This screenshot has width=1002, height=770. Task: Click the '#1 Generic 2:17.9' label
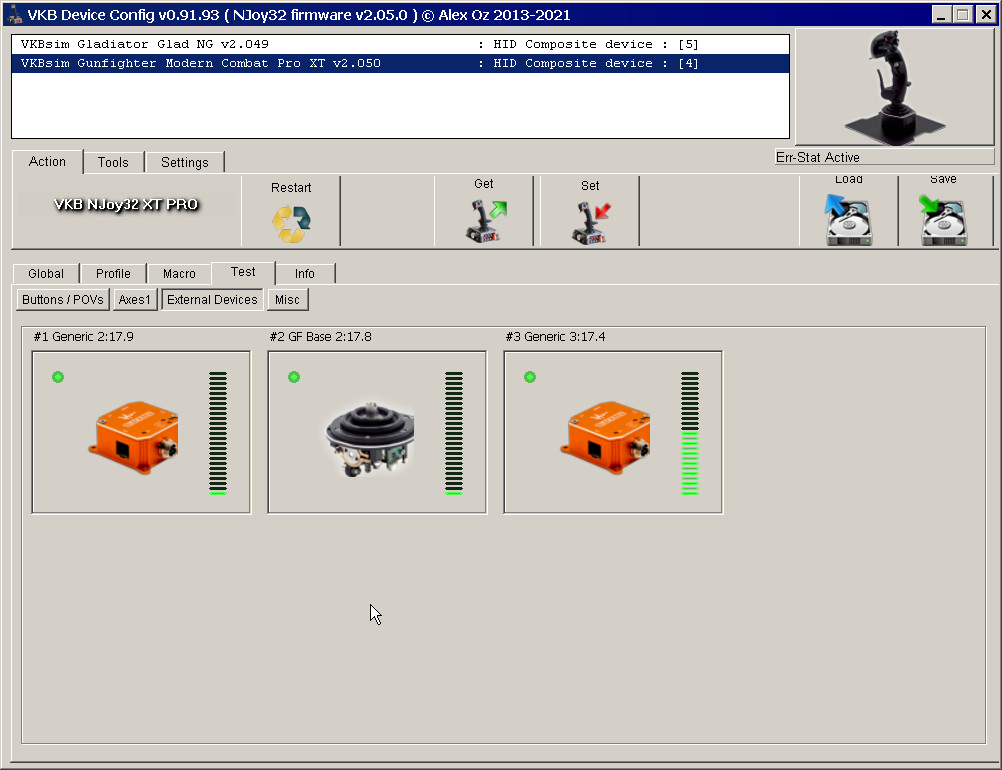tap(84, 337)
